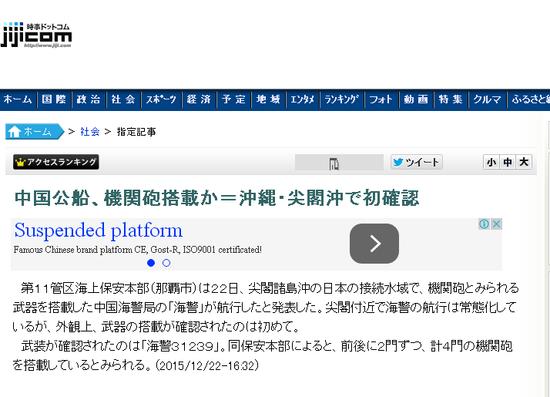
Task: Open アクセスランキング button with crown
Action: [56, 162]
